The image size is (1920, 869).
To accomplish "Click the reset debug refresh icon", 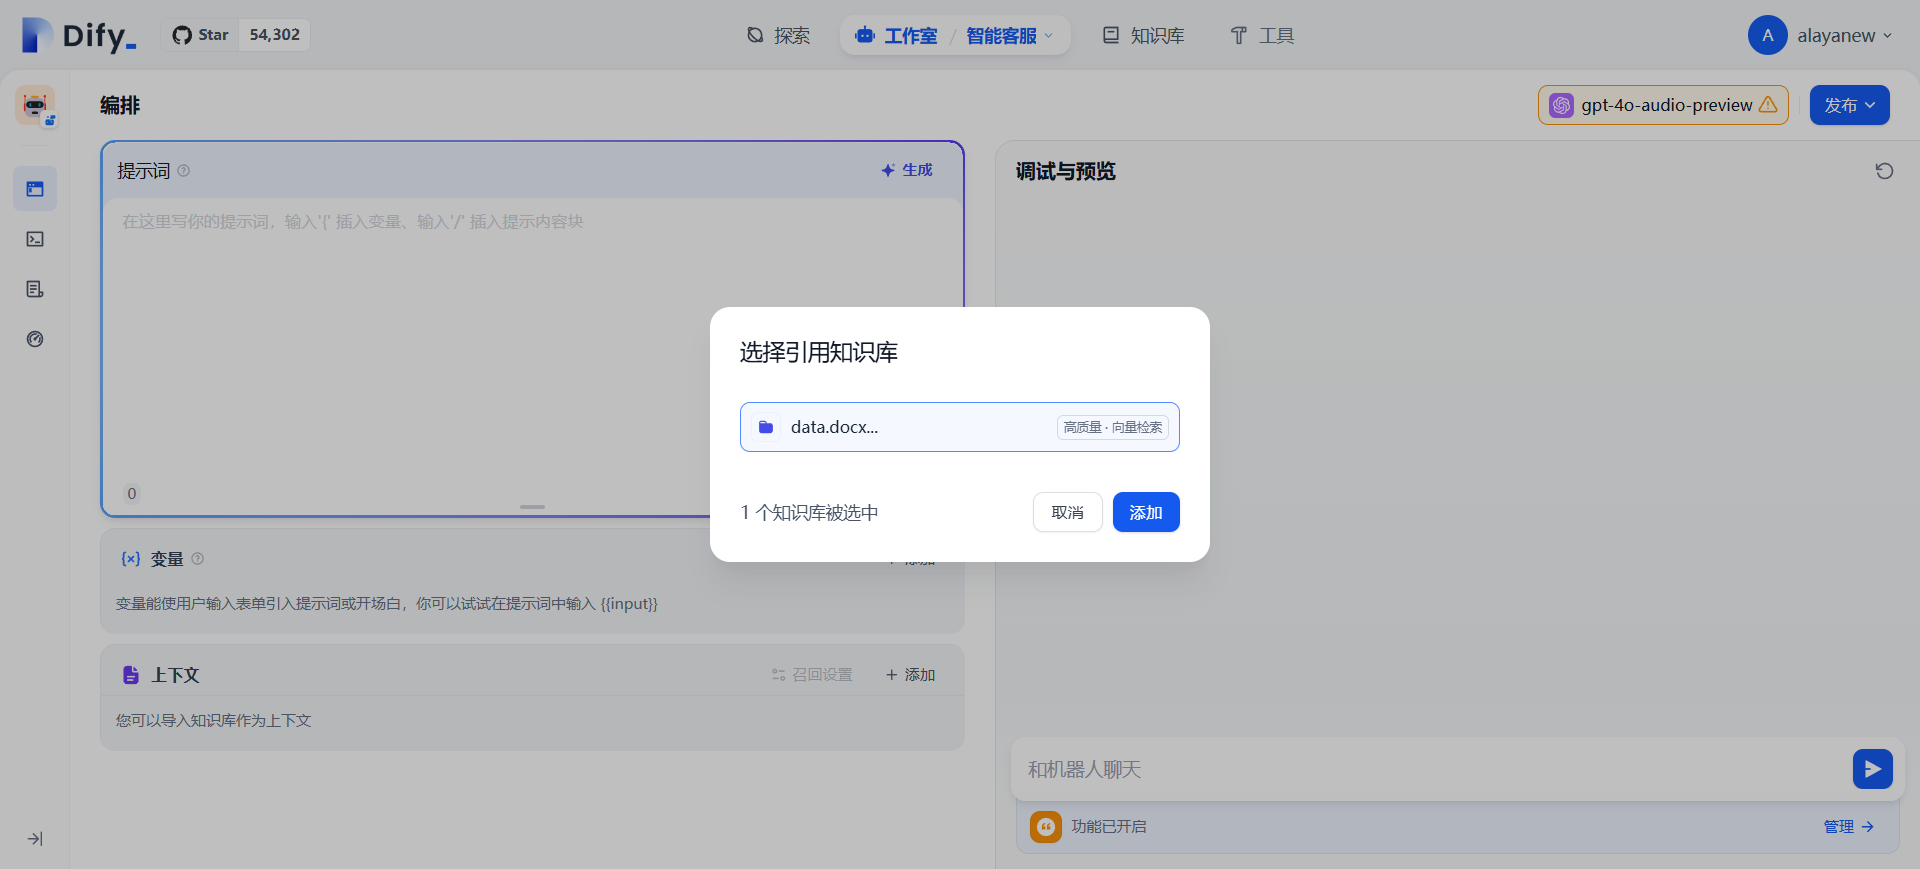I will 1884,171.
